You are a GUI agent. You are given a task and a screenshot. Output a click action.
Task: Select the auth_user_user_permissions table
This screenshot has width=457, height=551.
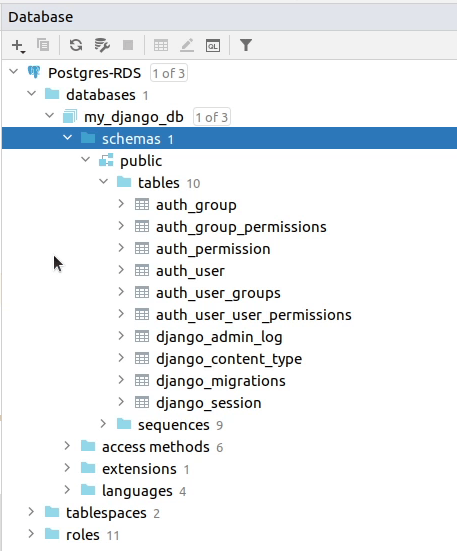(x=254, y=316)
